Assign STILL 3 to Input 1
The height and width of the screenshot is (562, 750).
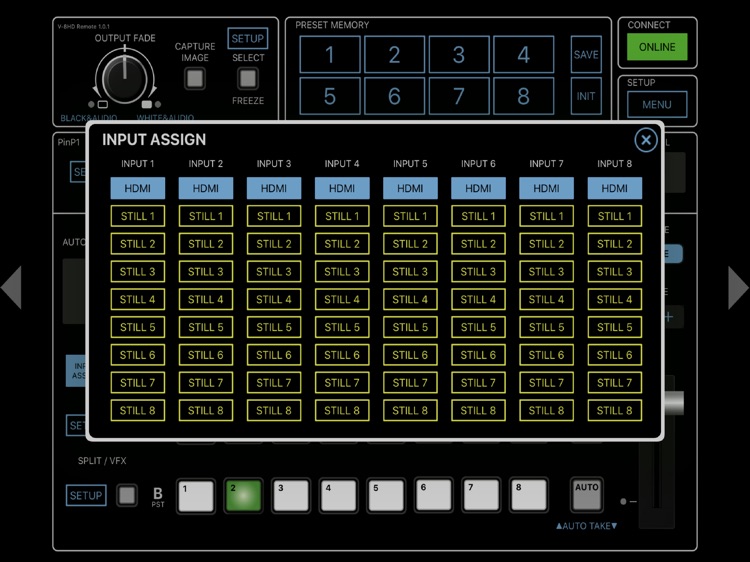tap(138, 272)
